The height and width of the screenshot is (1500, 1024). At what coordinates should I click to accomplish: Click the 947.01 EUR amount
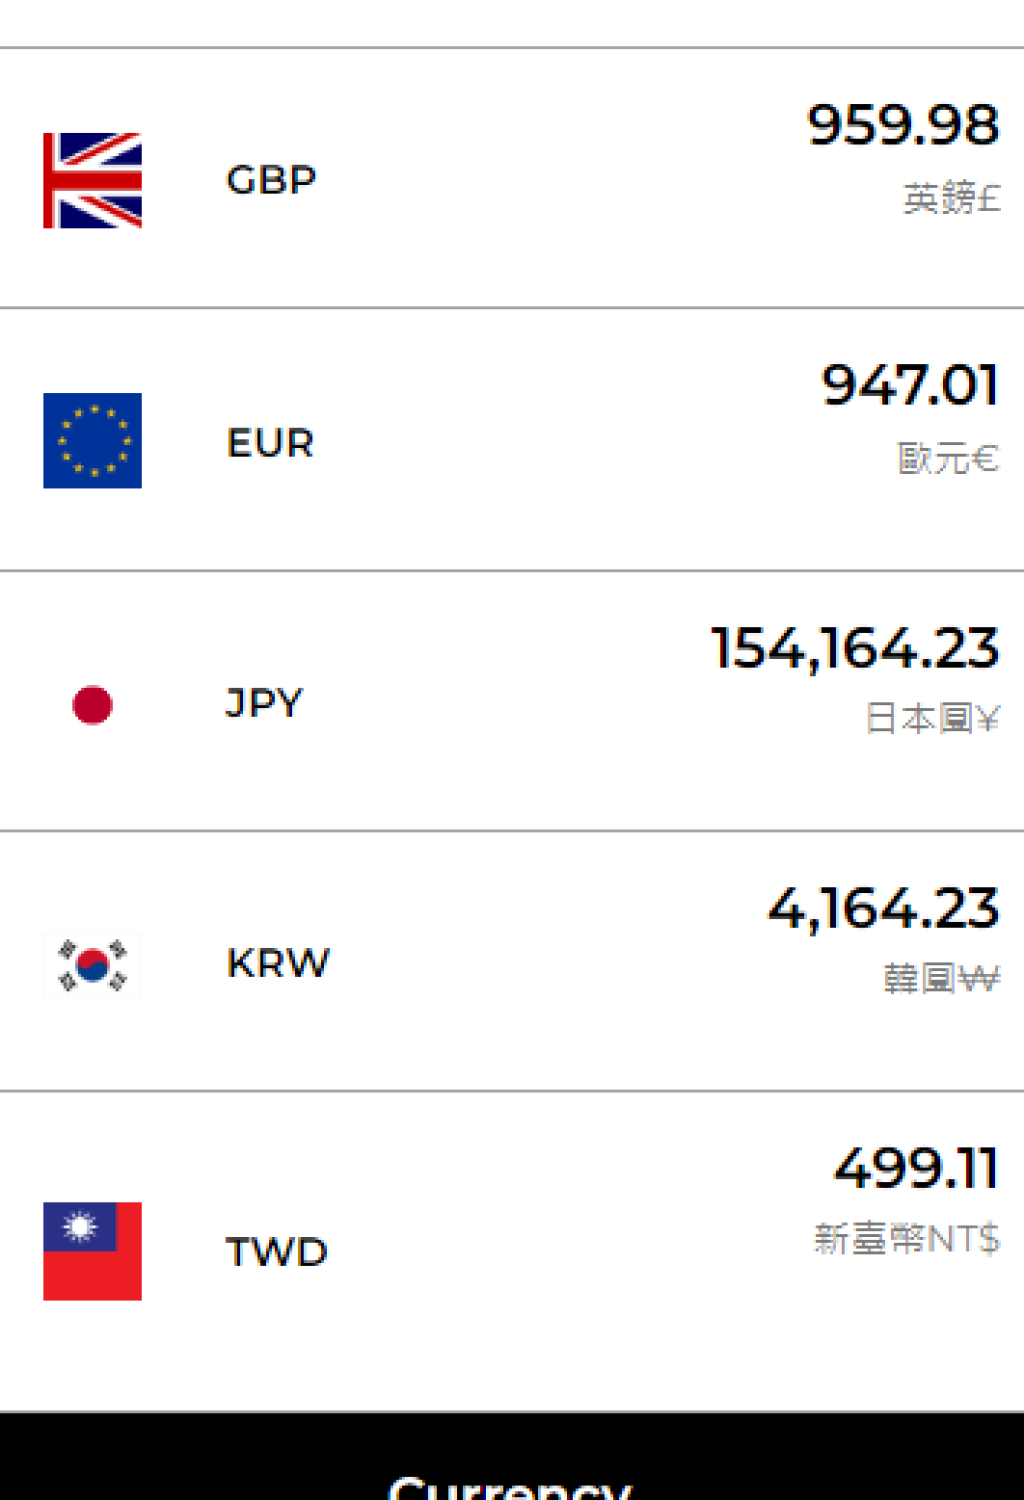tap(910, 386)
